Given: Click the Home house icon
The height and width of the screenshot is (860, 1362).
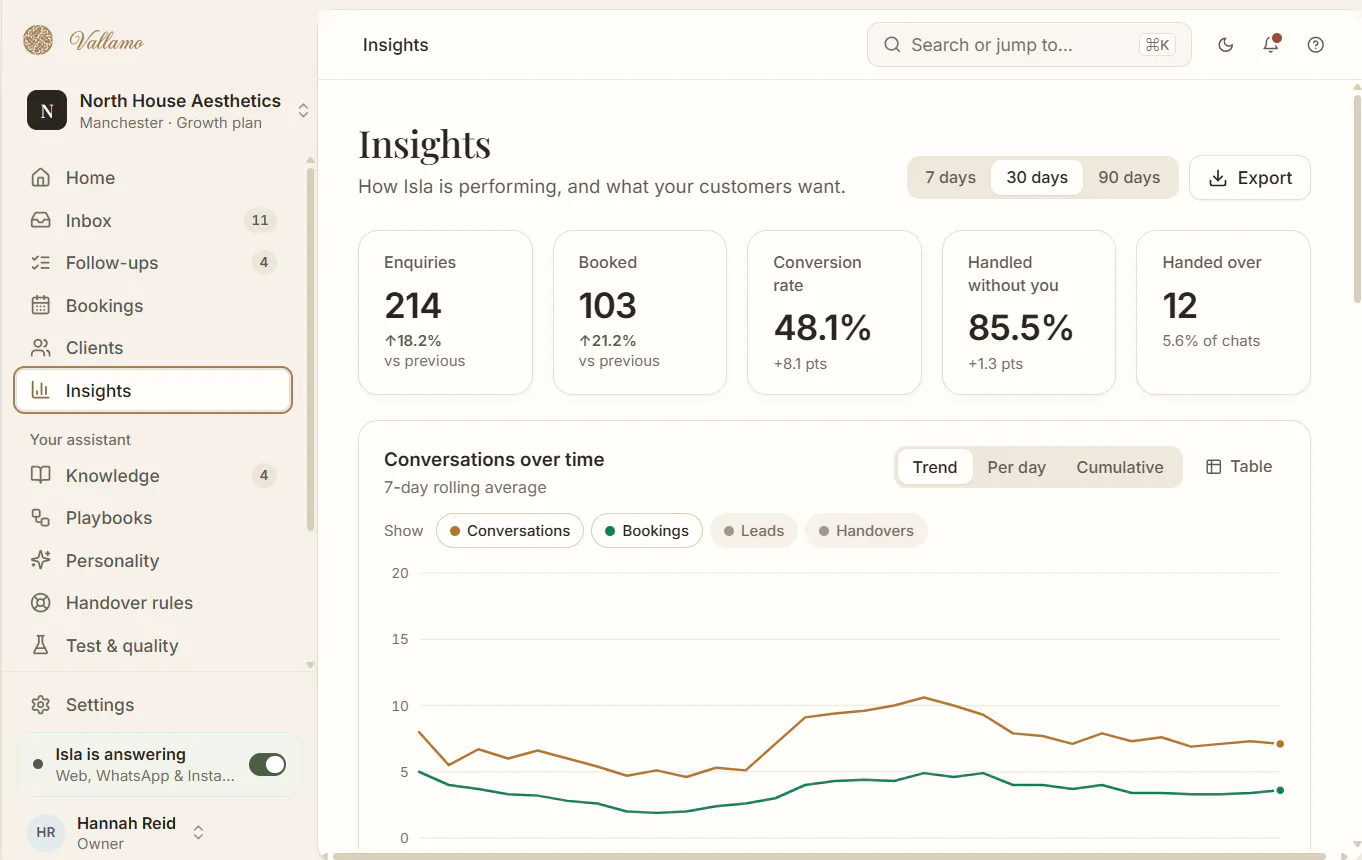Looking at the screenshot, I should click(41, 178).
